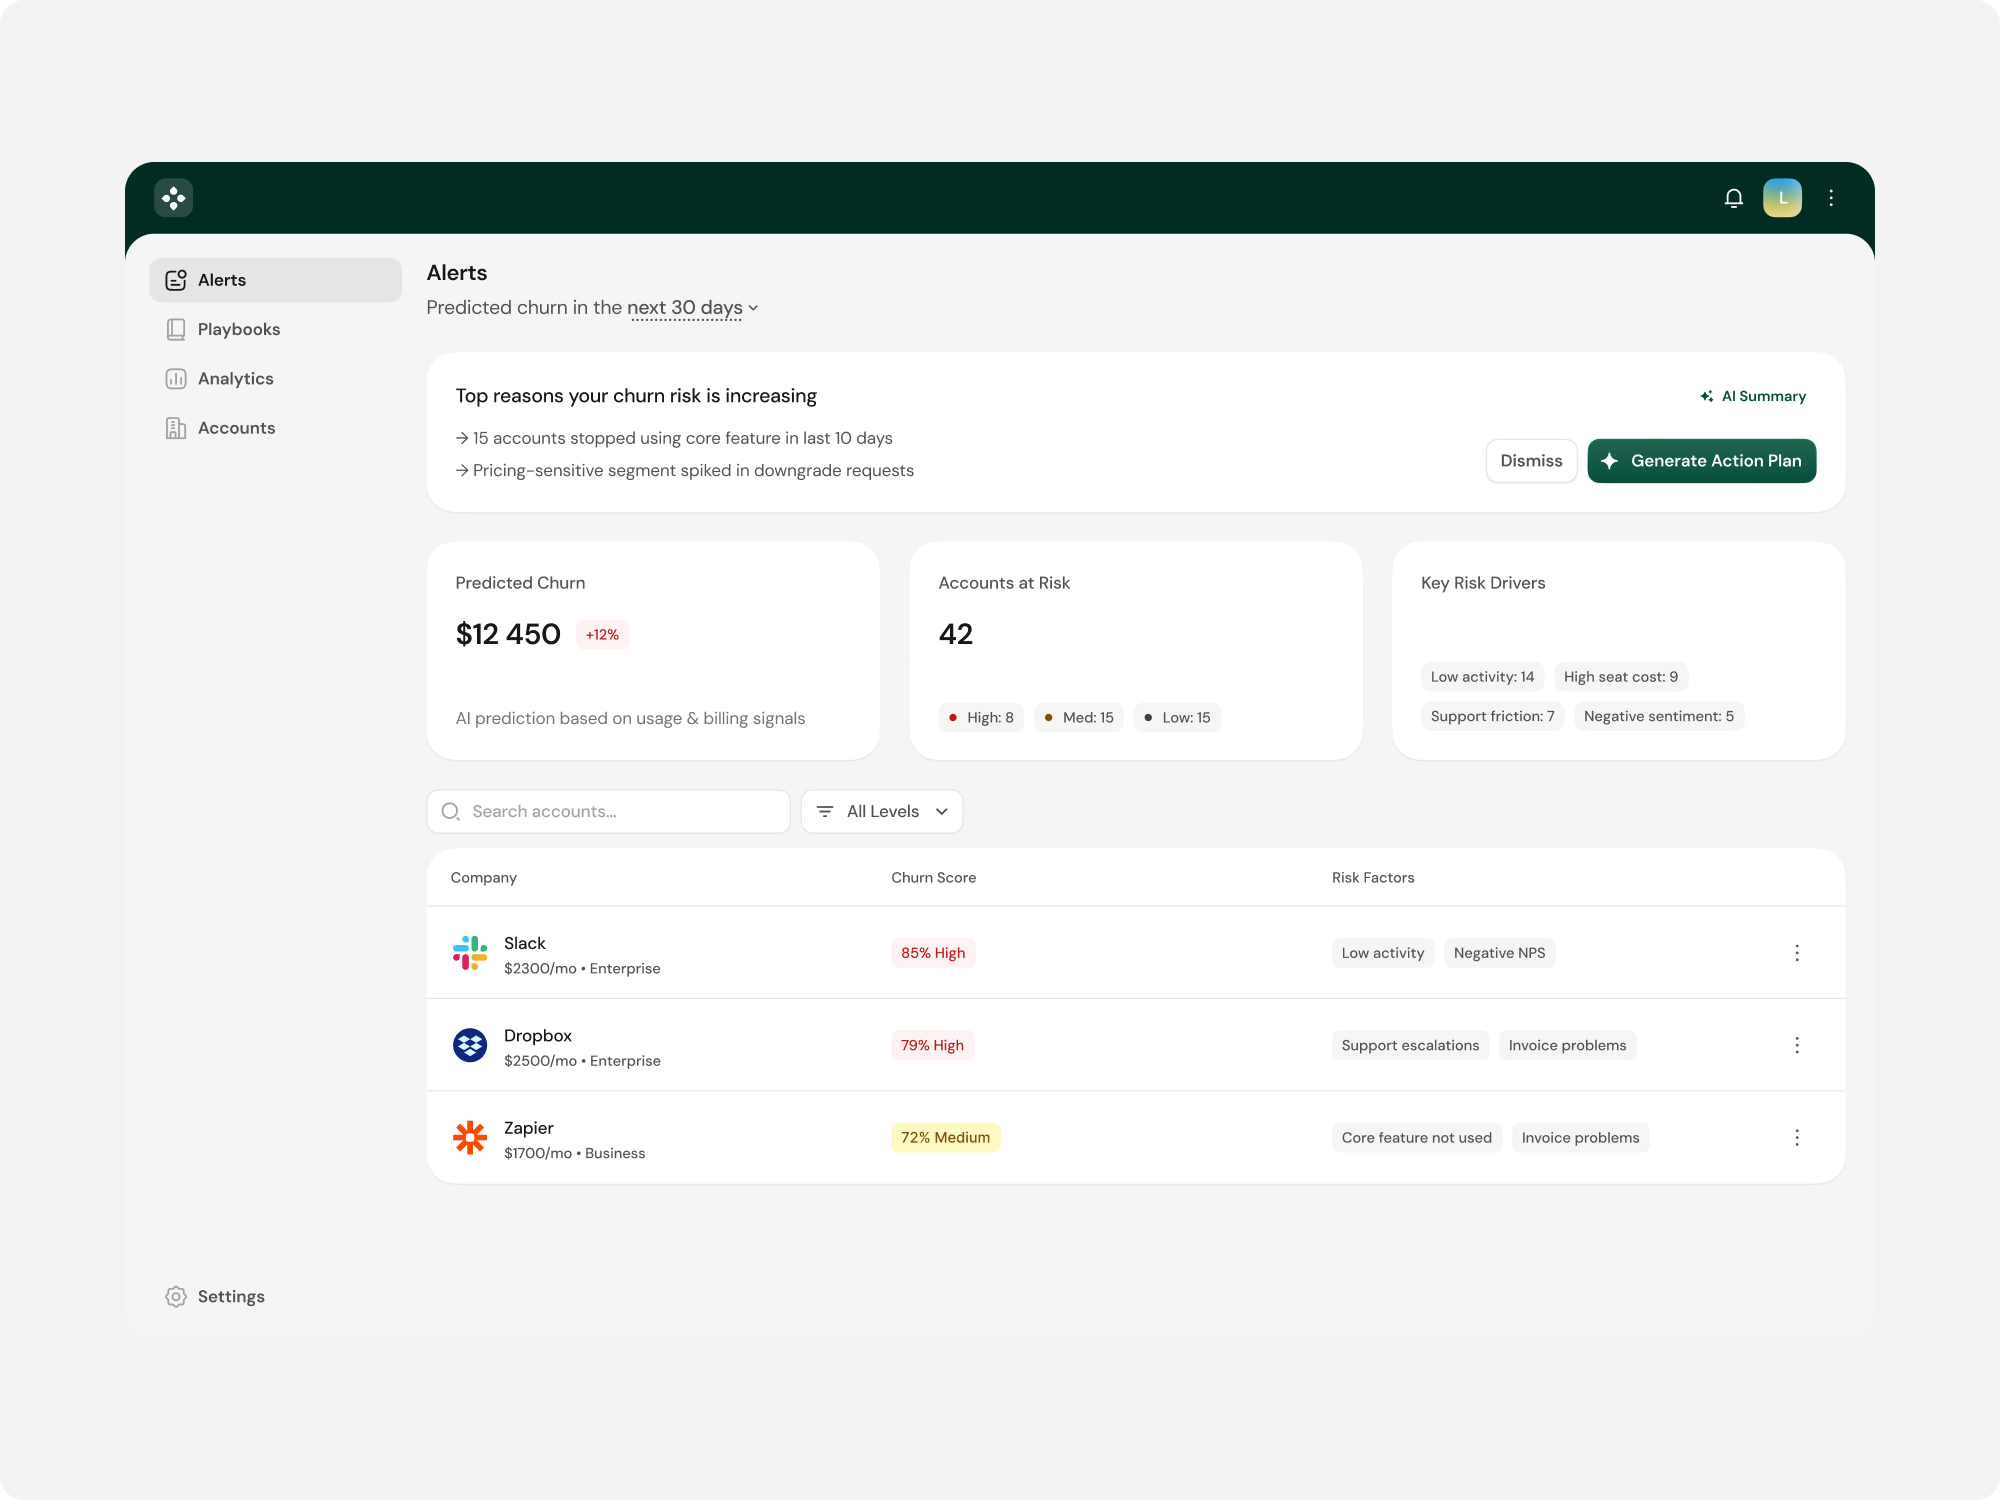The height and width of the screenshot is (1500, 2000).
Task: Click '$1700/mo • Business' under Zapier
Action: click(575, 1153)
